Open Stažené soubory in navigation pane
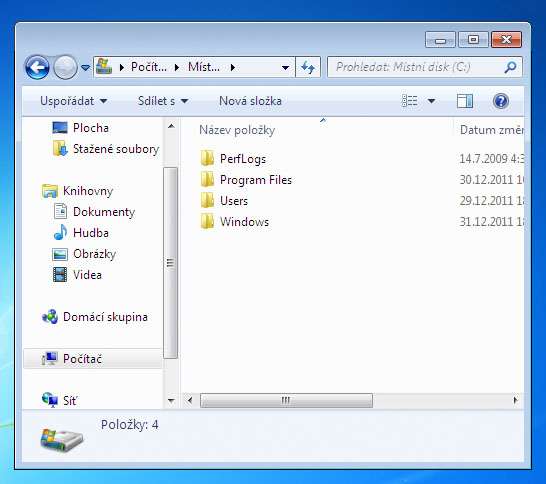The width and height of the screenshot is (546, 484). point(116,149)
